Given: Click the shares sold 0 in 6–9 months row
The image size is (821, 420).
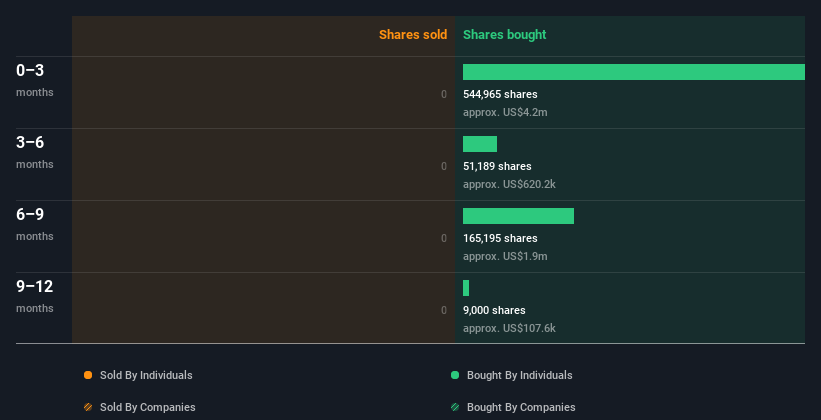Looking at the screenshot, I should pyautogui.click(x=444, y=238).
